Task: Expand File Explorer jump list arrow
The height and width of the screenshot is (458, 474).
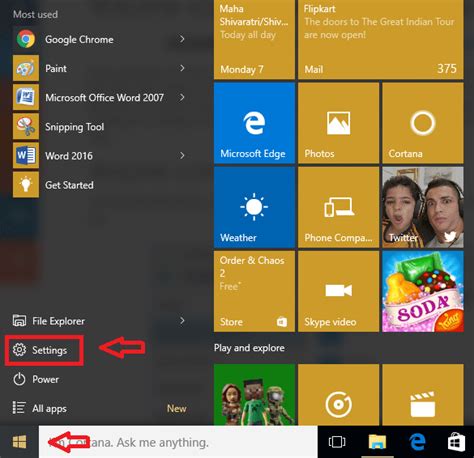Action: pos(182,321)
